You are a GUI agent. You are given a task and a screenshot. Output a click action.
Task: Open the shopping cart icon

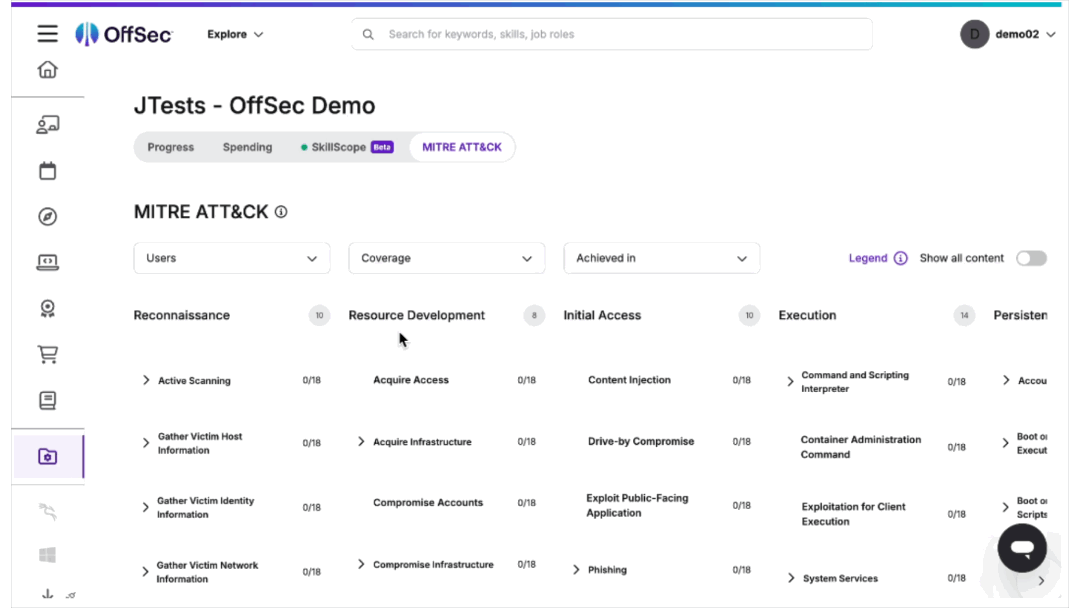coord(47,354)
